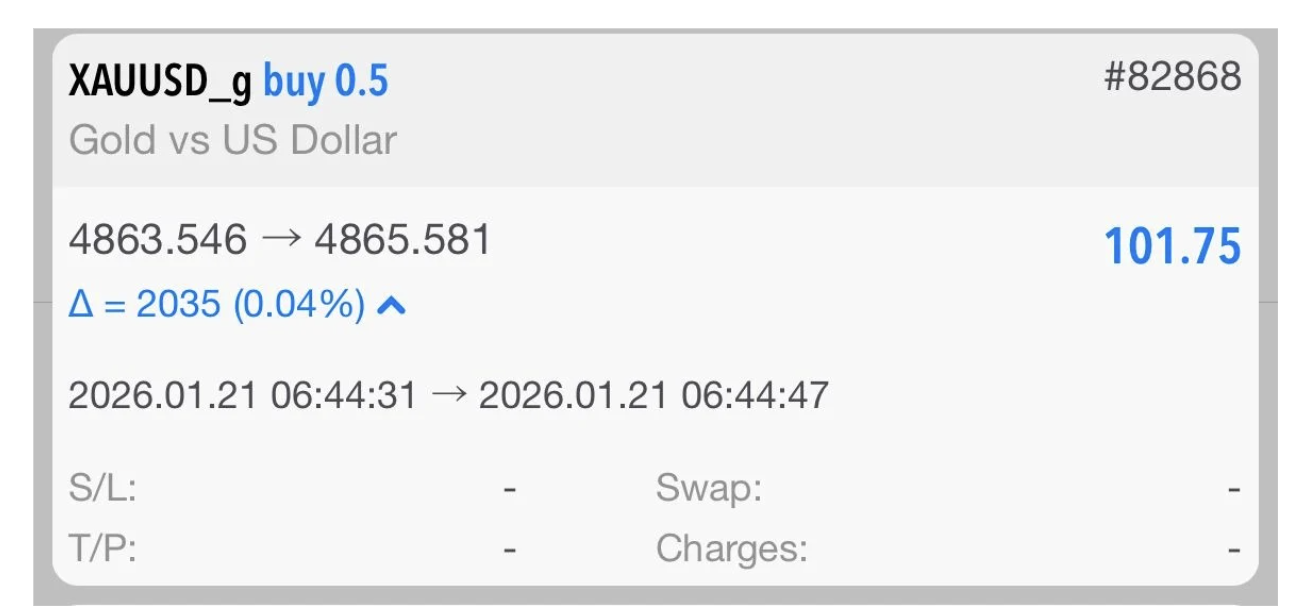The image size is (1292, 616).
Task: Tap the close time 2026.01.21 06:44:47
Action: (x=653, y=395)
